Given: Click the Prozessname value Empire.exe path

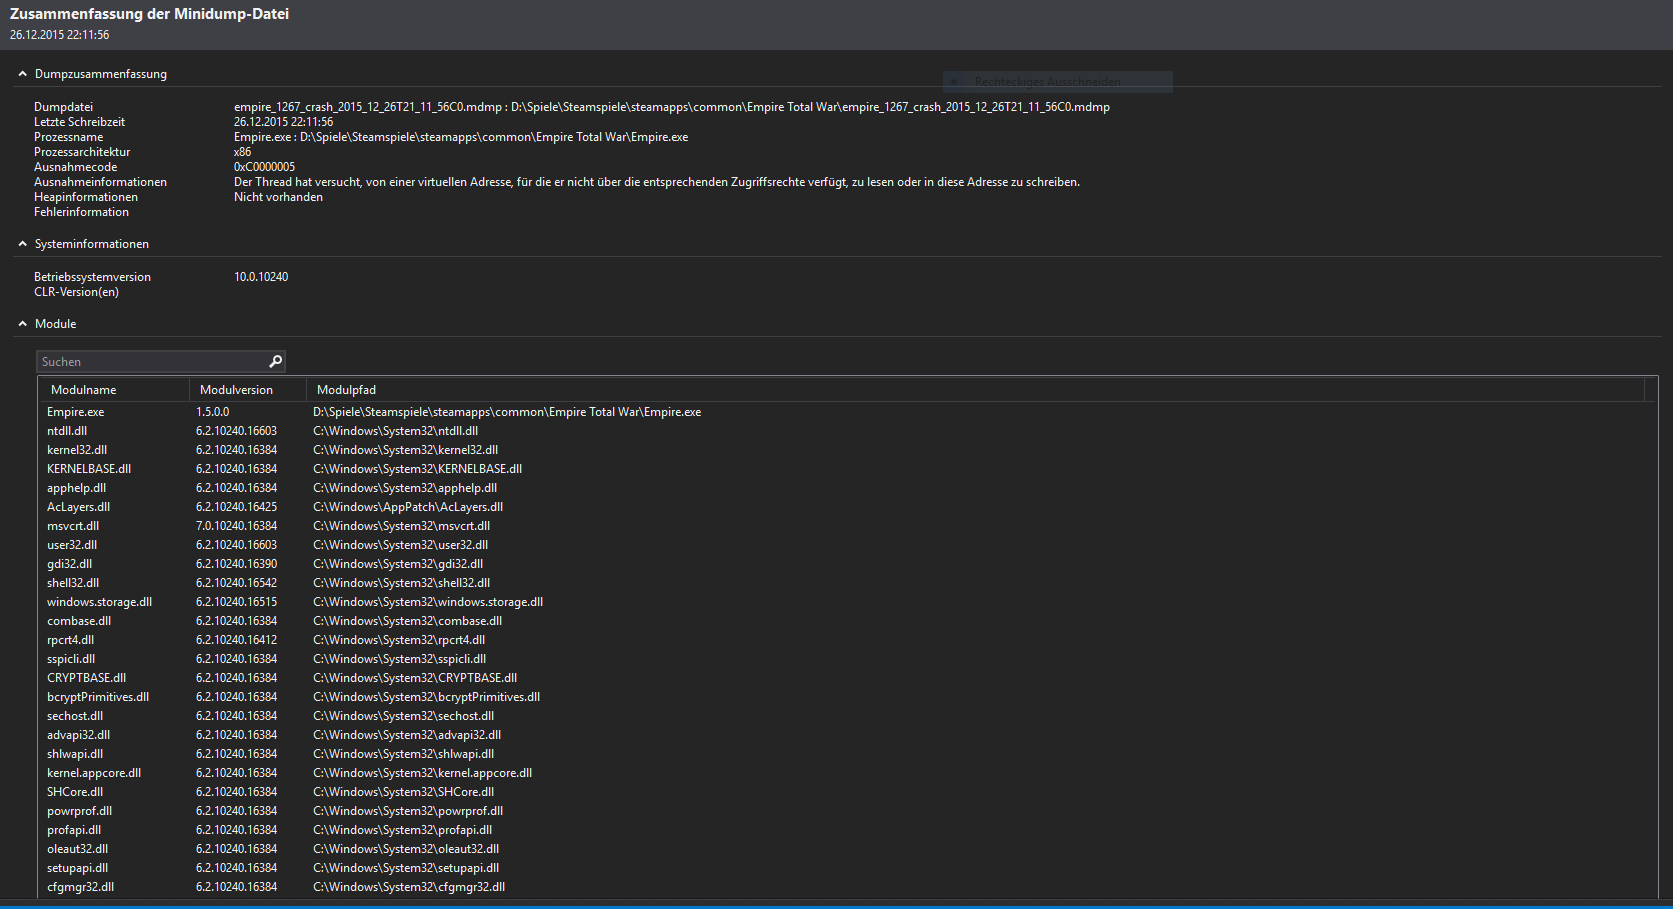Looking at the screenshot, I should pyautogui.click(x=461, y=137).
